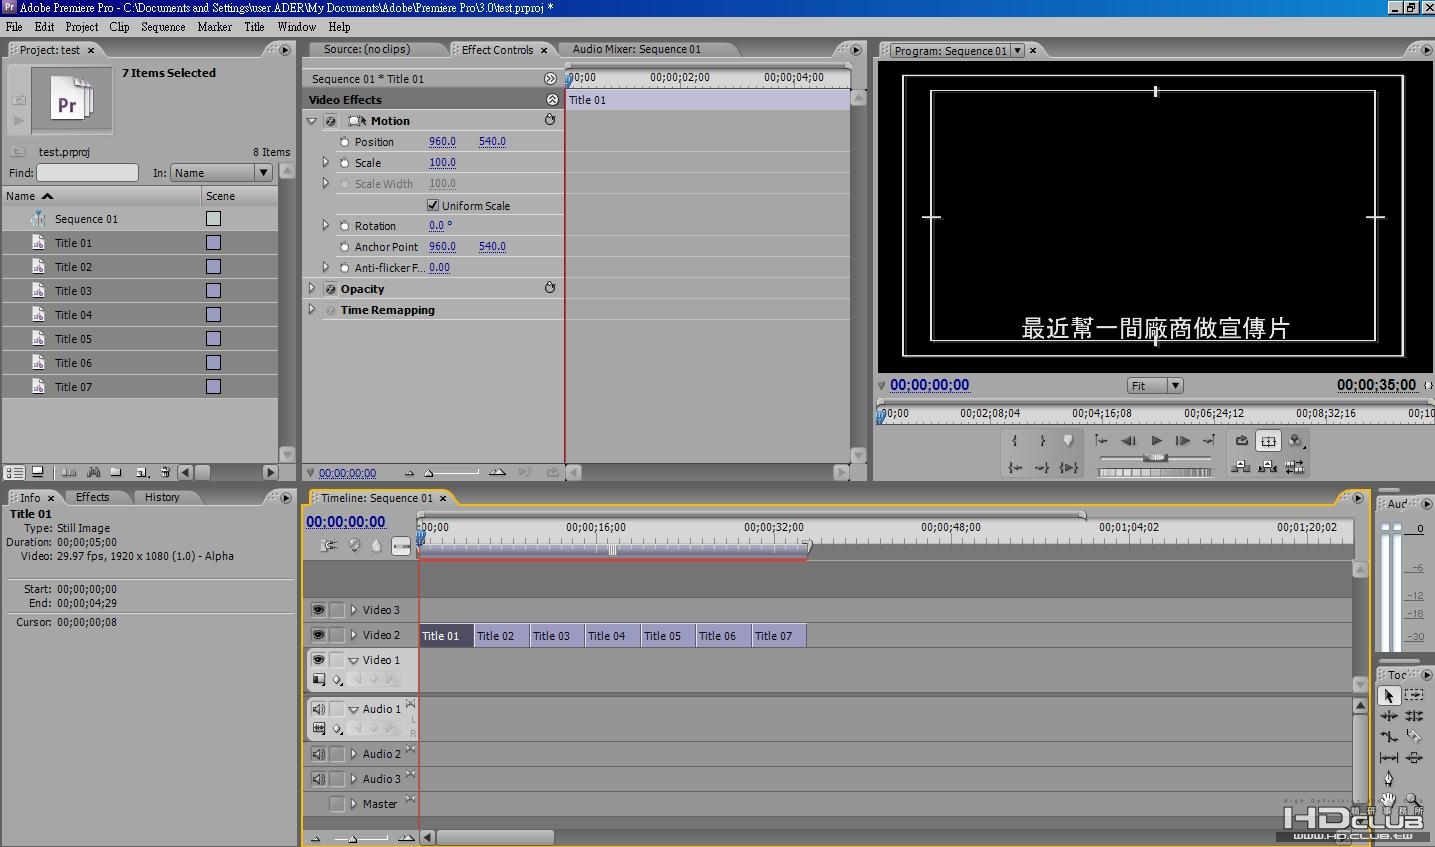The height and width of the screenshot is (847, 1435).
Task: Reset Motion effect with its reset icon
Action: pyautogui.click(x=549, y=120)
